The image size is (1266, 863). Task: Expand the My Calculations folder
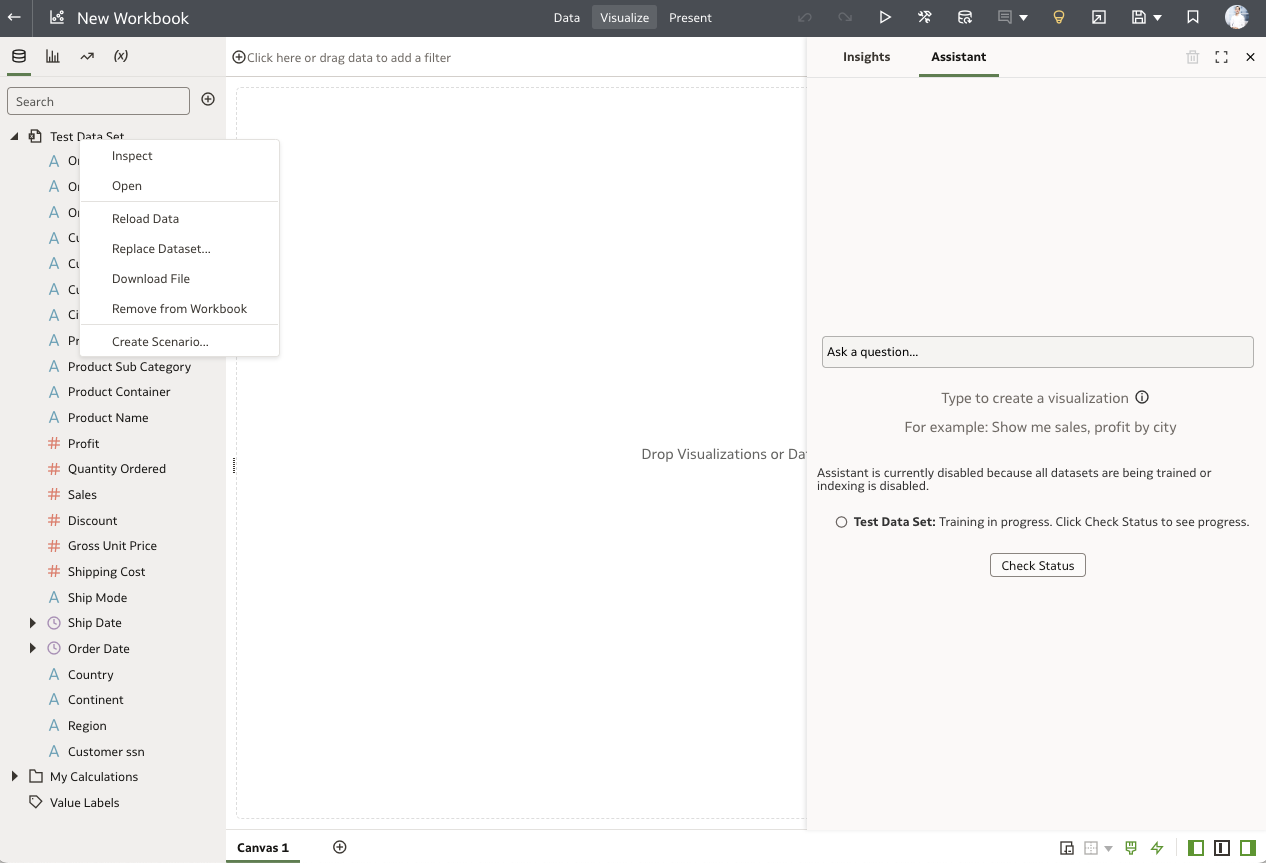14,776
